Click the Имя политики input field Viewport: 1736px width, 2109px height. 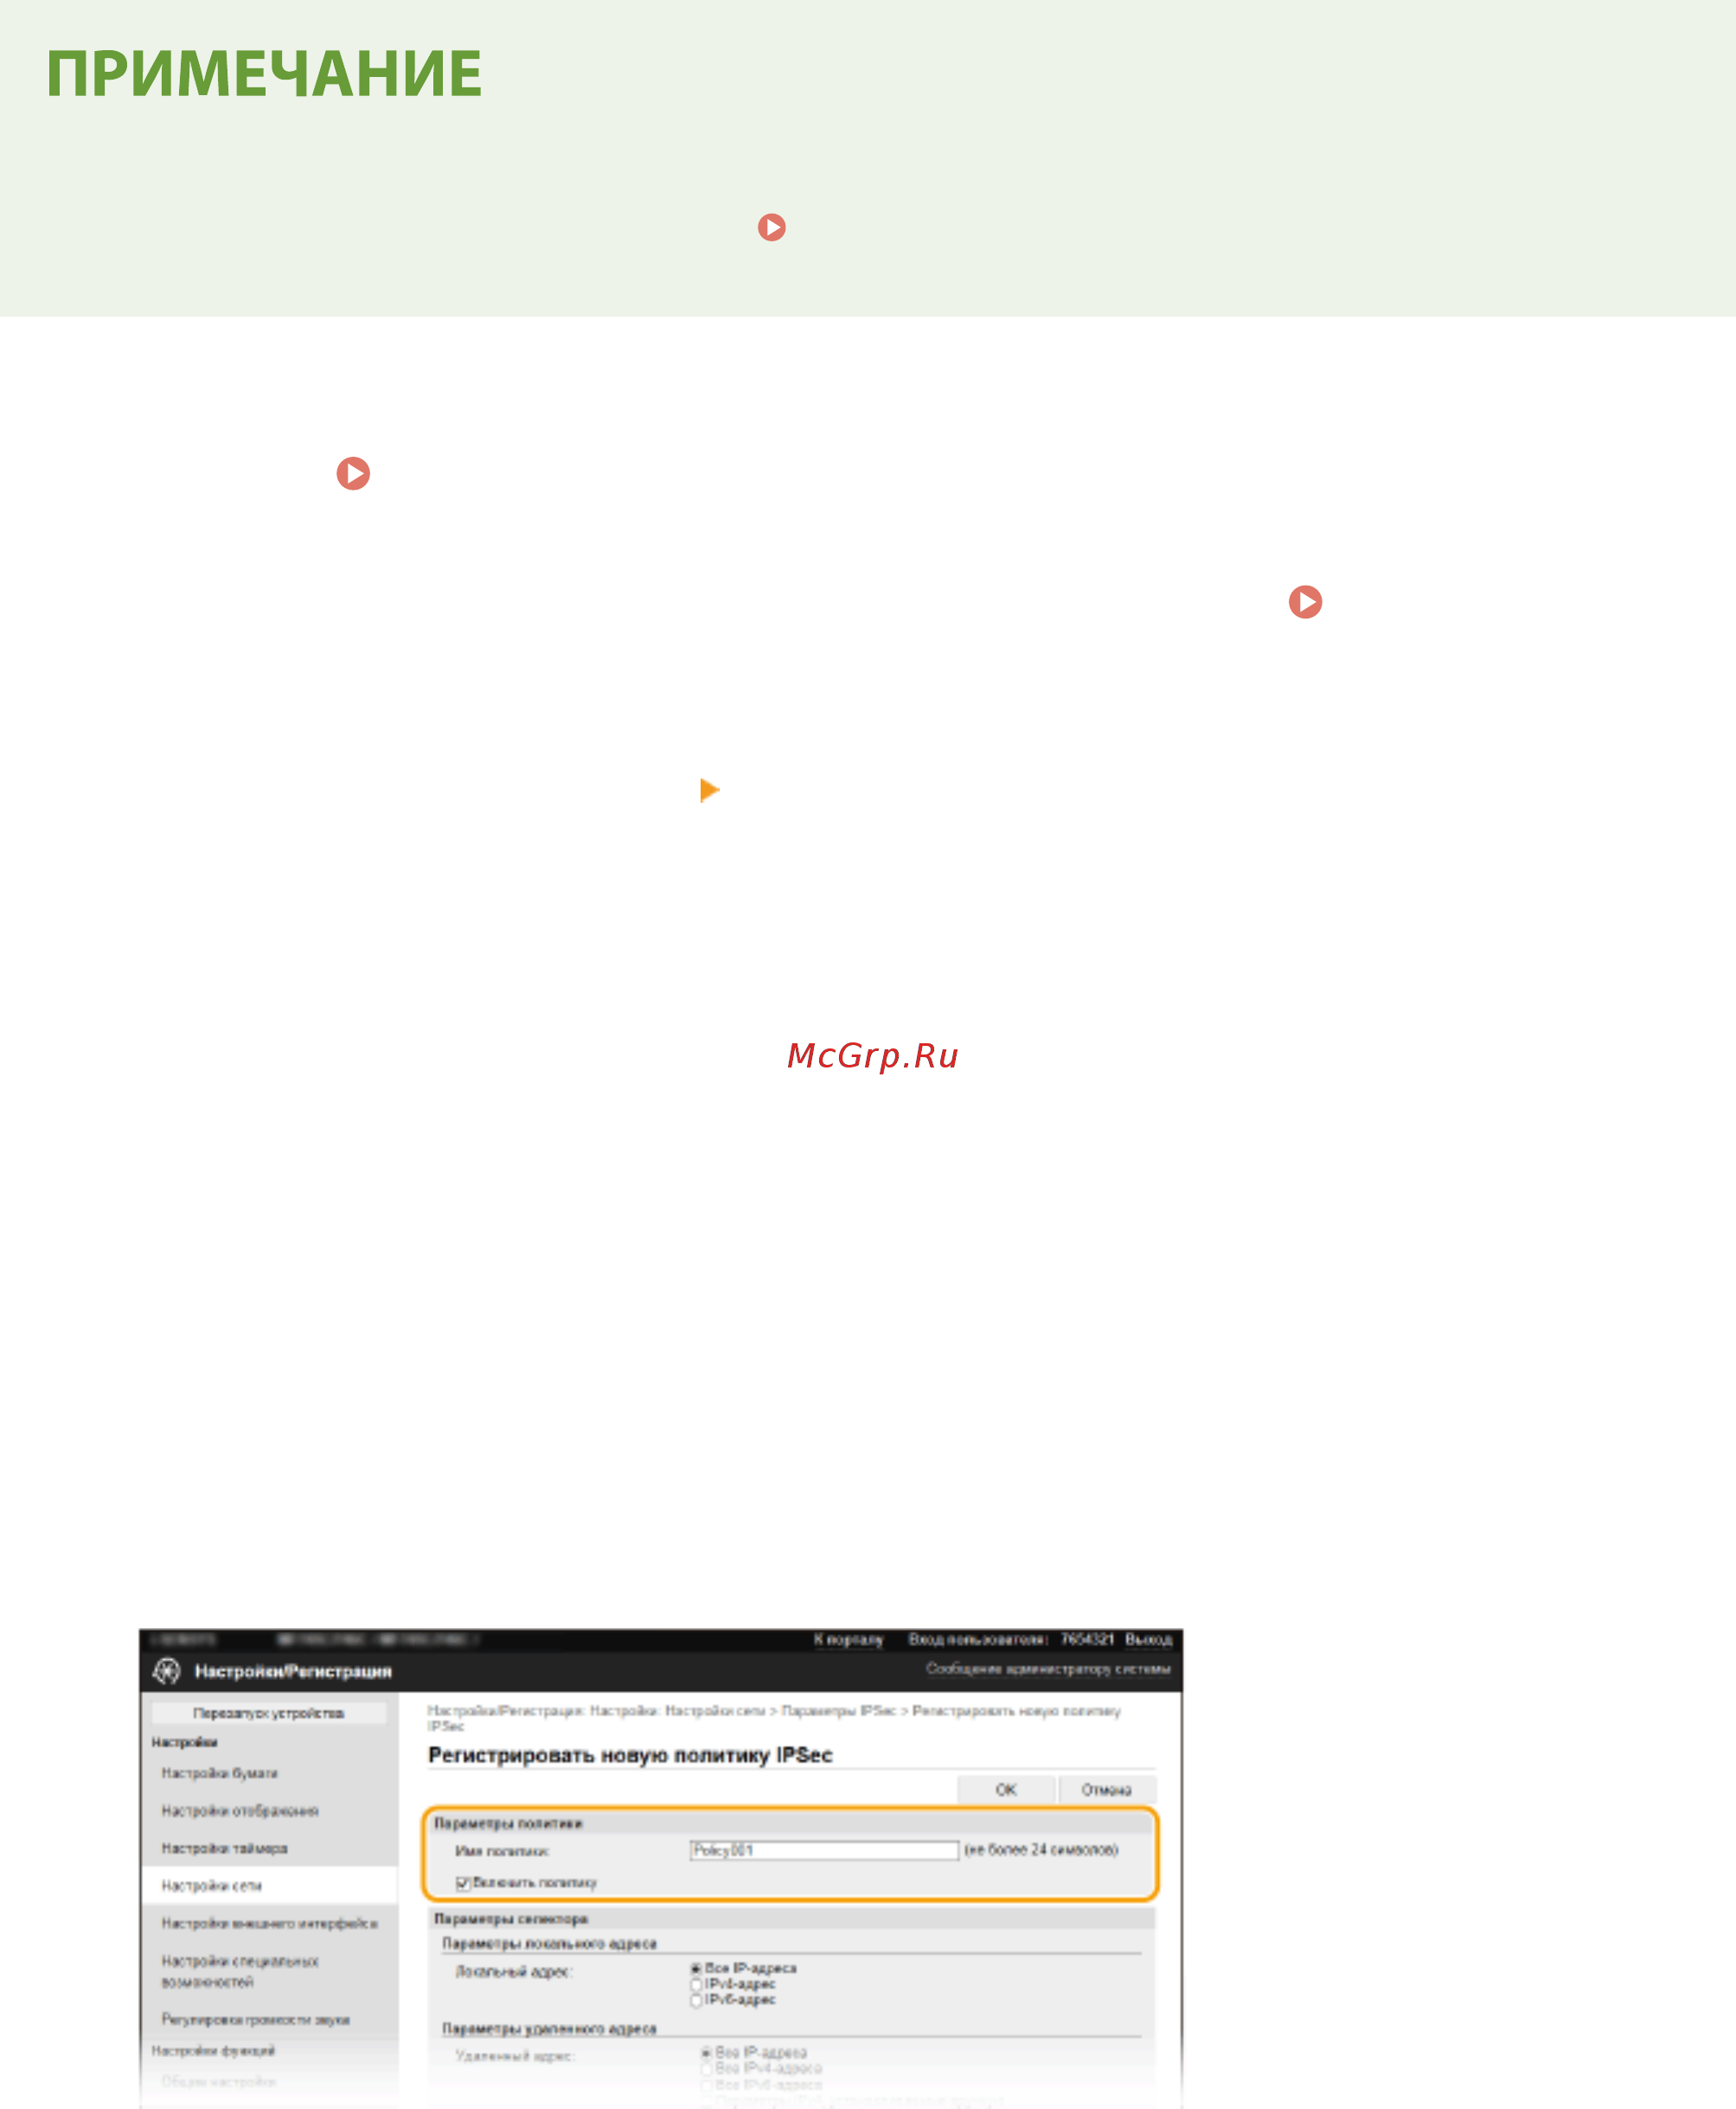[824, 1851]
